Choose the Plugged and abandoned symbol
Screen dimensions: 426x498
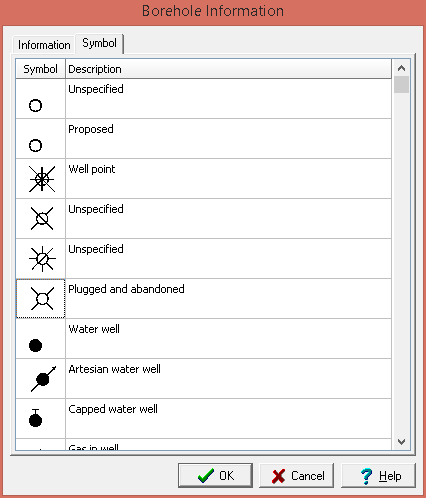coord(42,298)
